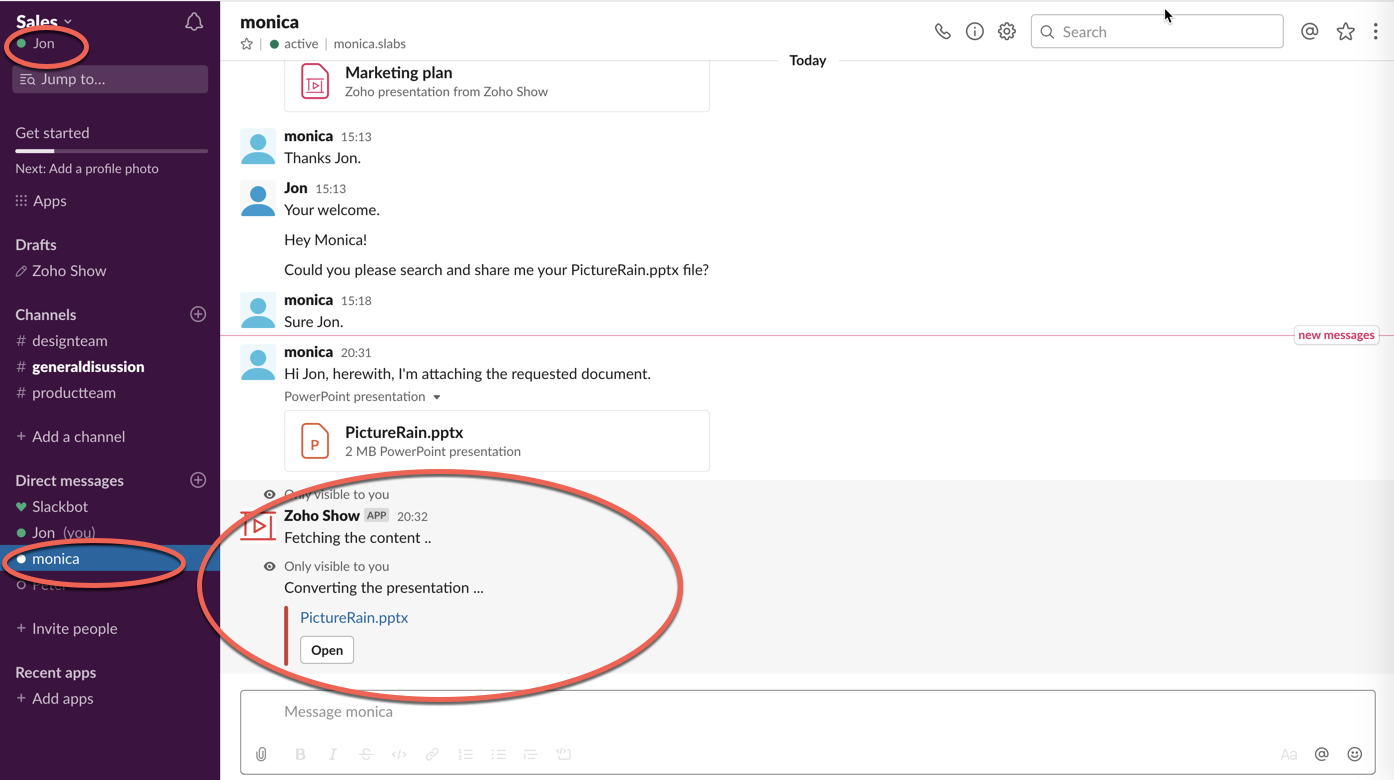The image size is (1394, 780).
Task: Select monica direct message
Action: [110, 559]
